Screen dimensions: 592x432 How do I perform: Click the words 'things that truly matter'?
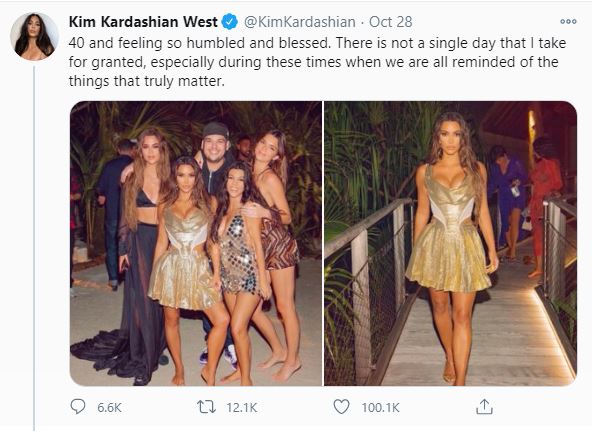point(146,81)
